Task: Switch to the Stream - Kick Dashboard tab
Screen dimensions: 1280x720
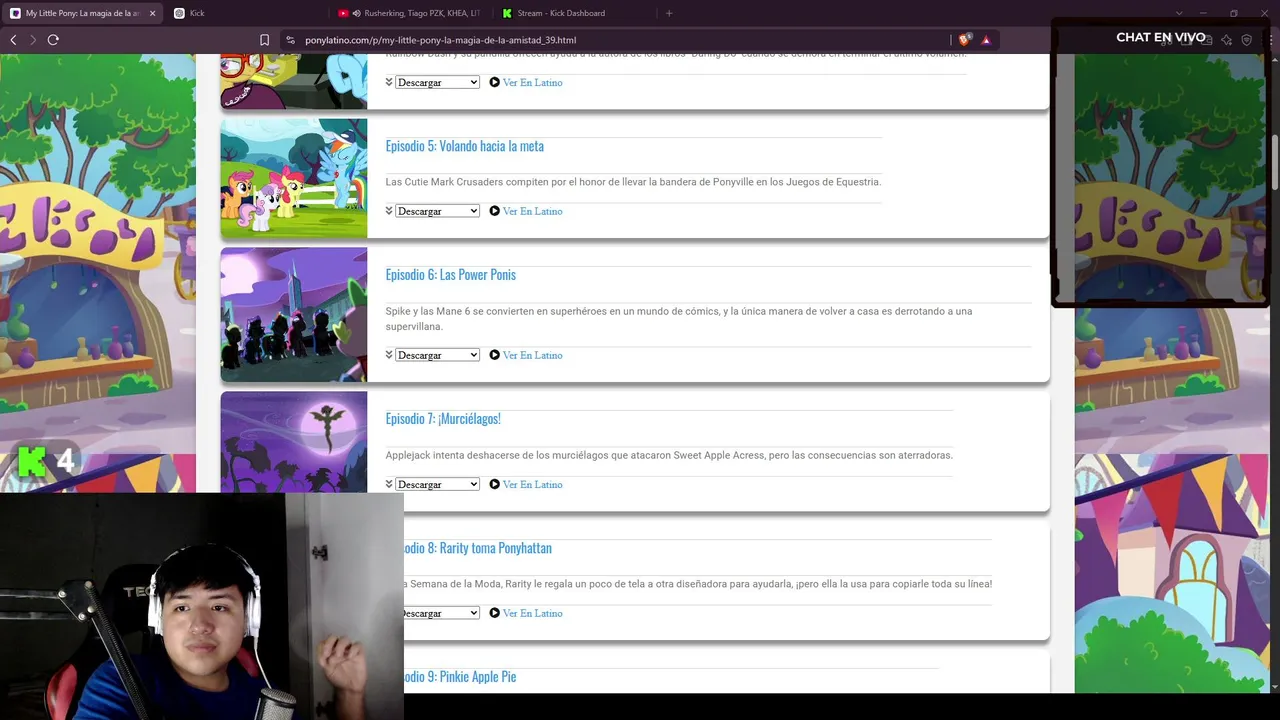Action: [575, 13]
